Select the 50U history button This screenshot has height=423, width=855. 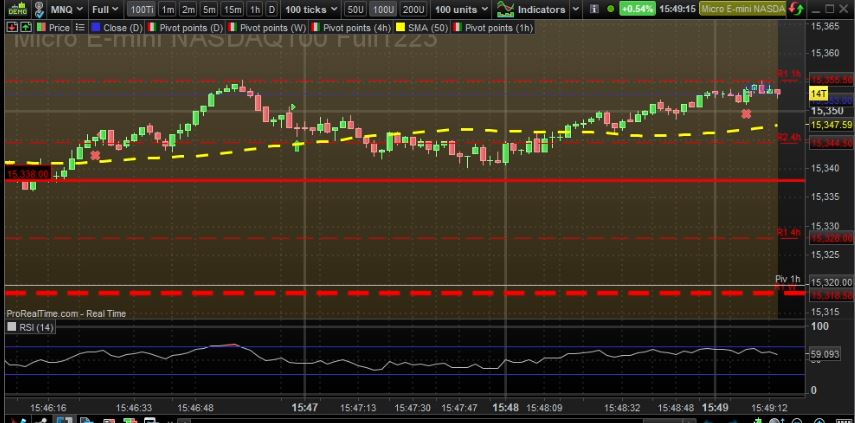(x=356, y=9)
